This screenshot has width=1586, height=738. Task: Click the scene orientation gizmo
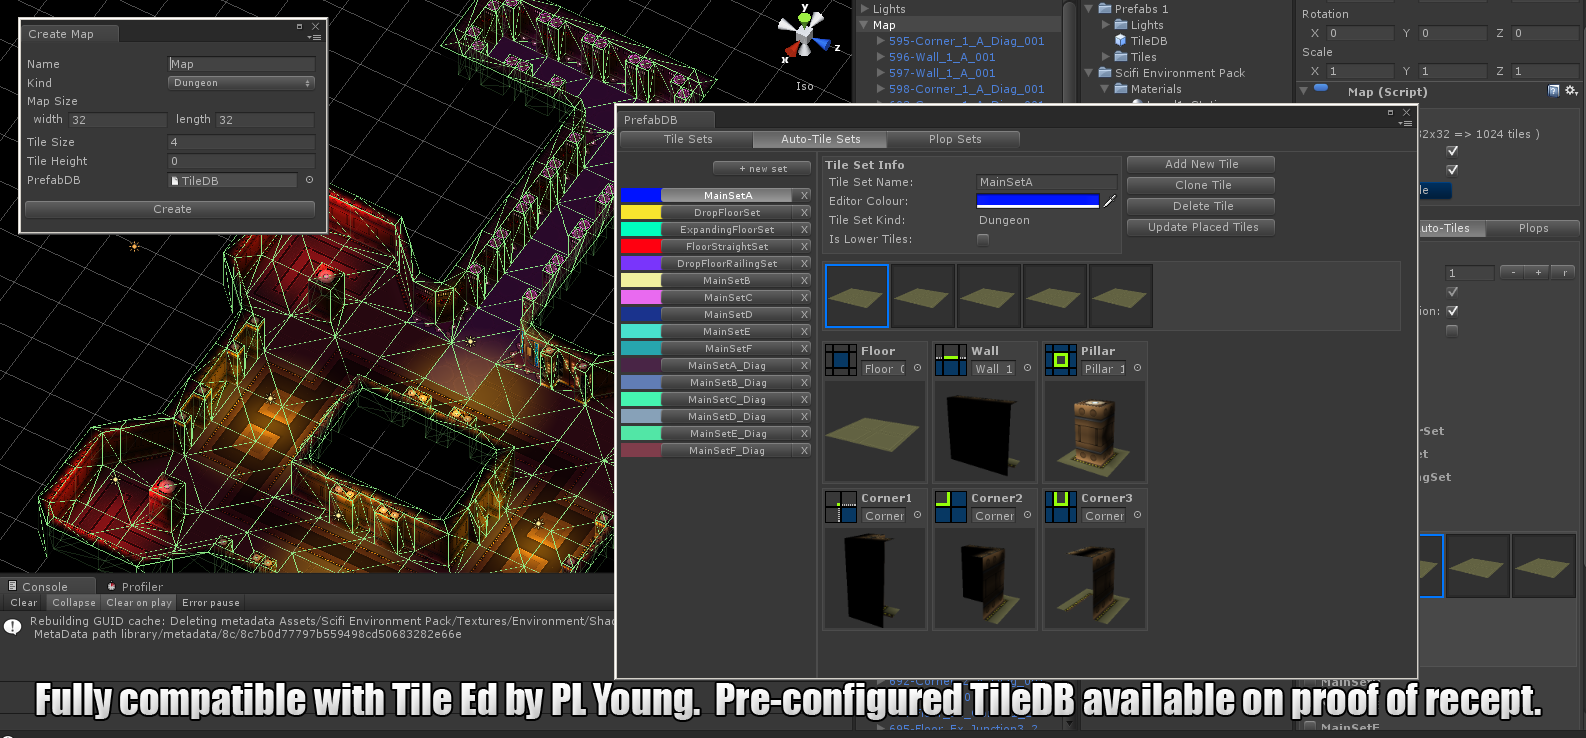[804, 34]
